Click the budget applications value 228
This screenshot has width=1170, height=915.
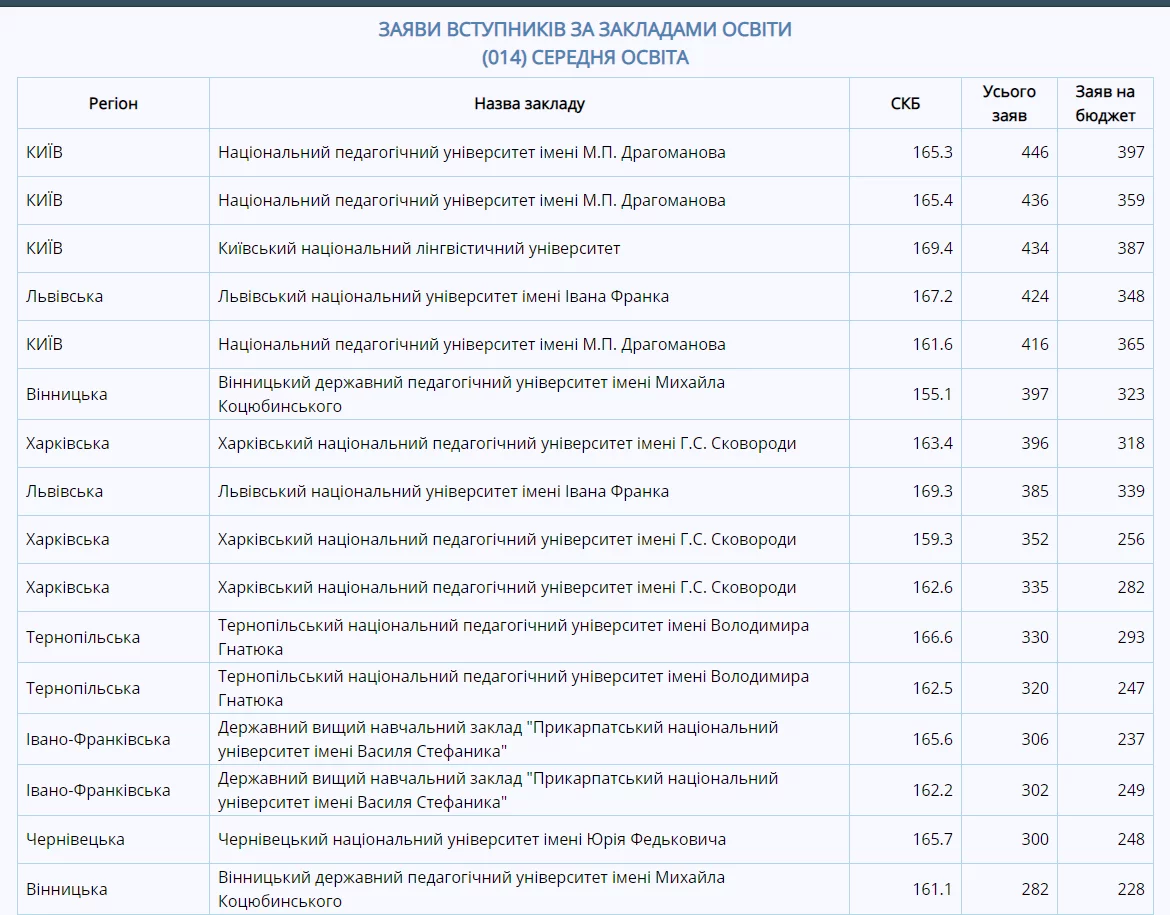pos(1131,889)
